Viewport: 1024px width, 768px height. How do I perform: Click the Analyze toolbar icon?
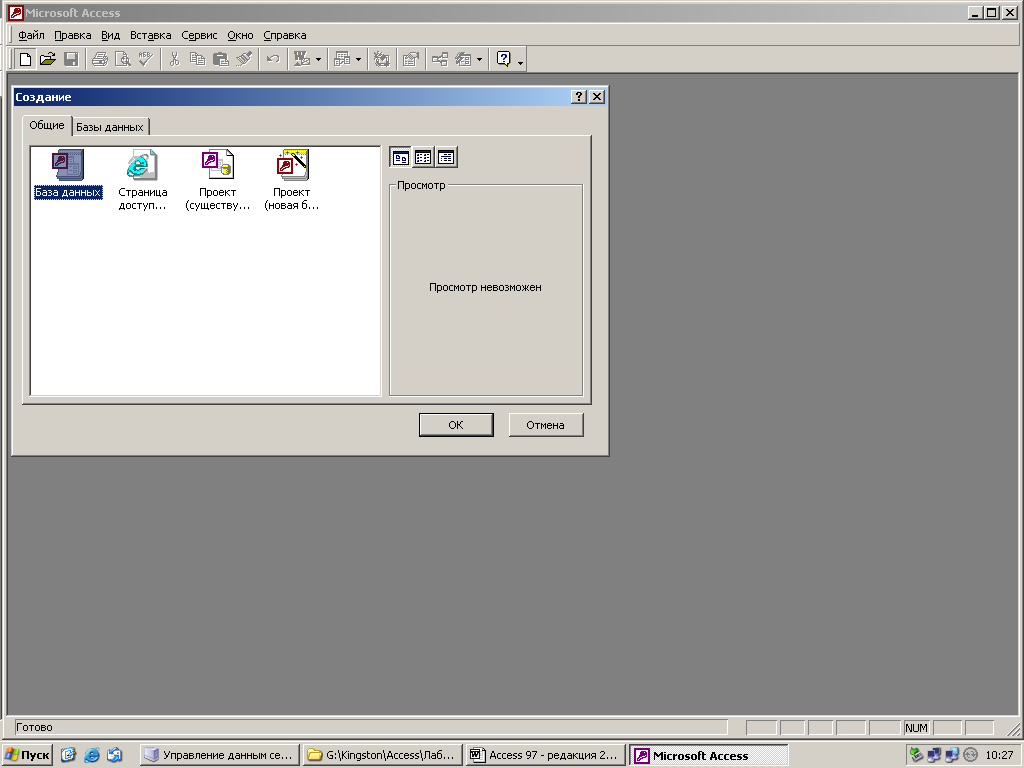342,59
